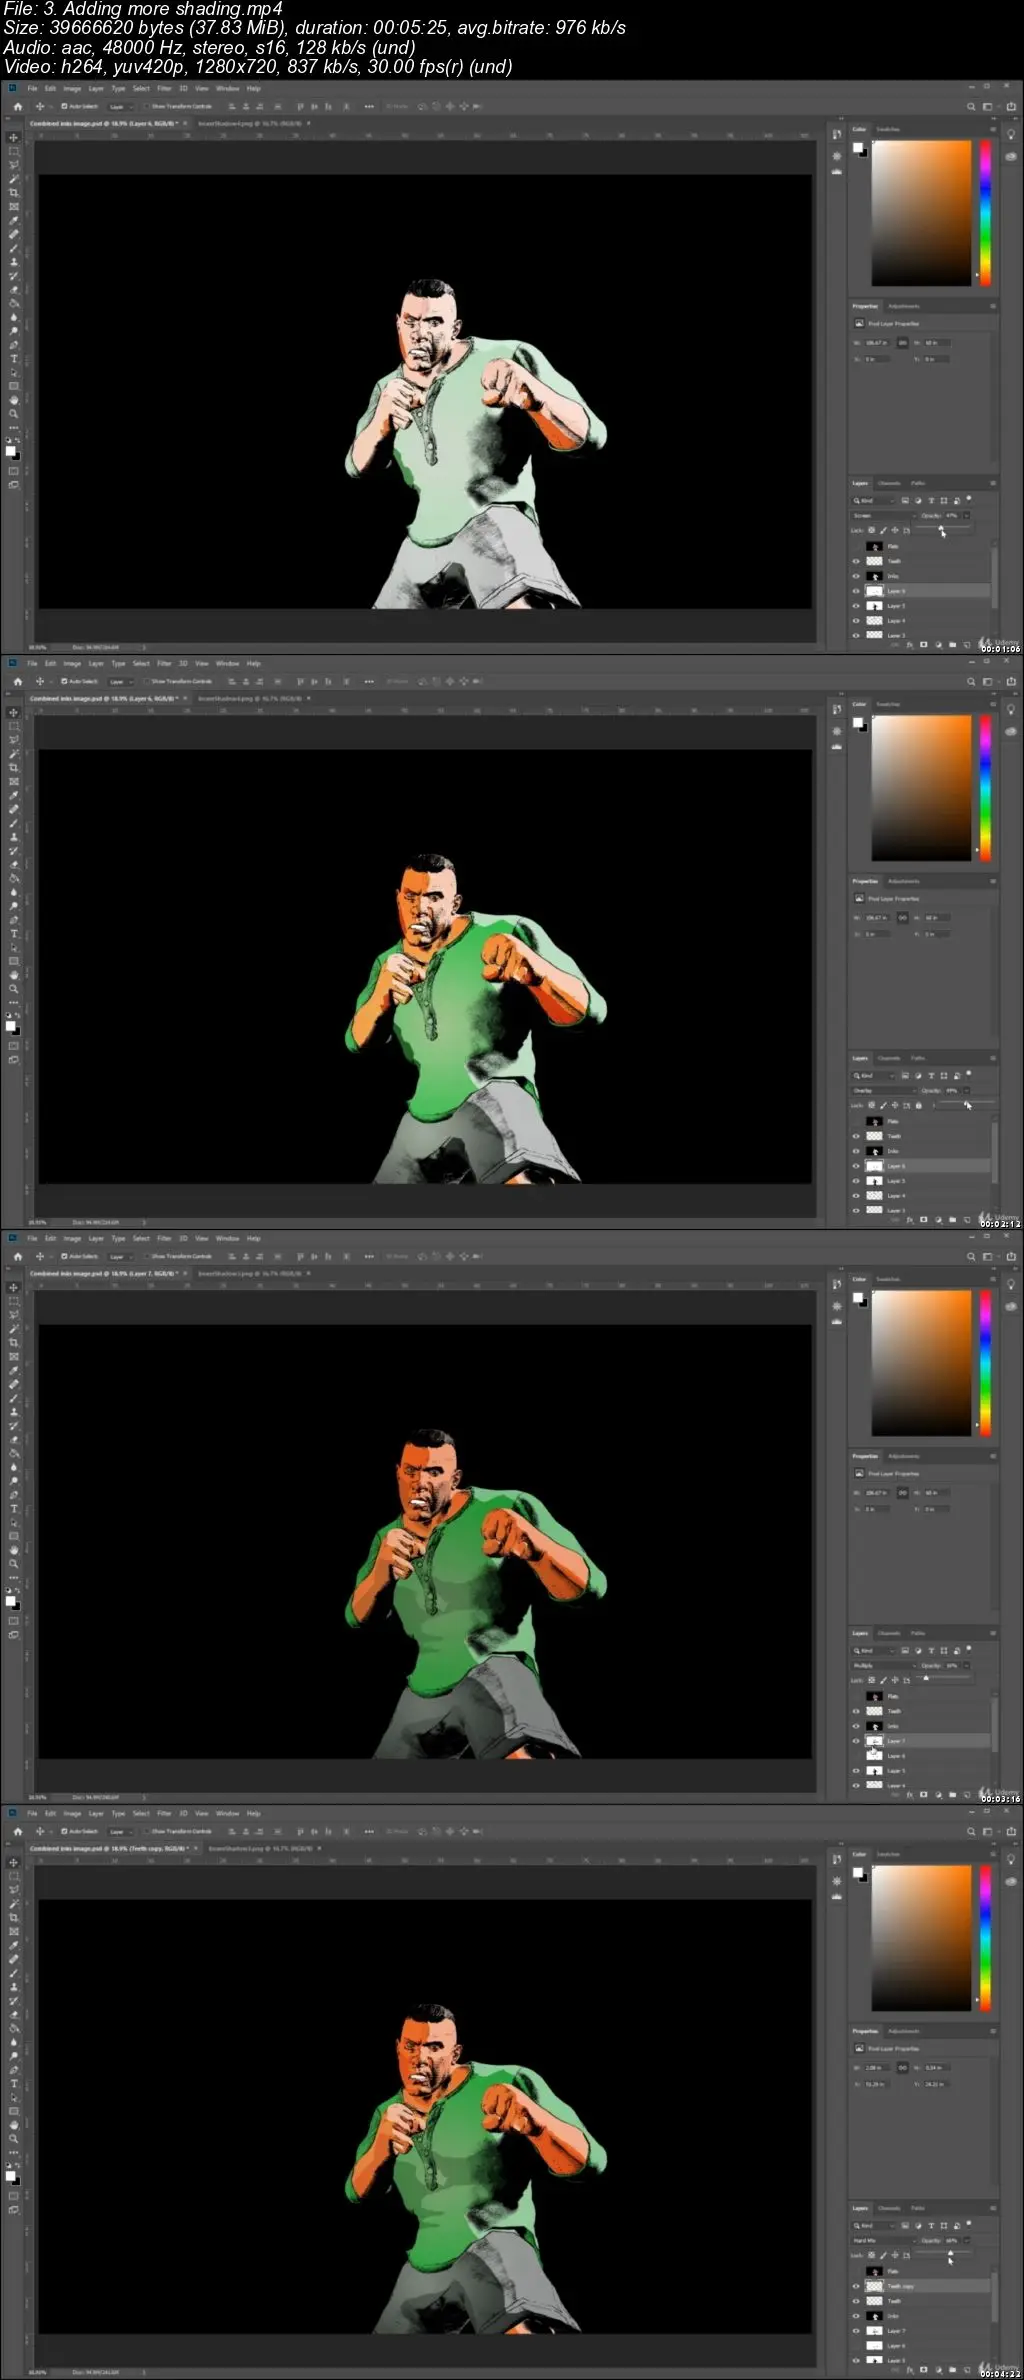Open the workspace switcher in the bottom frame
1024x2380 pixels.
pos(988,1831)
